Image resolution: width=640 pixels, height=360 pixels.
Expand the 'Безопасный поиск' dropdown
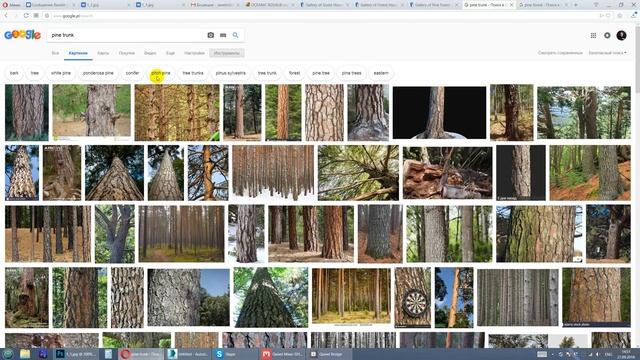pyautogui.click(x=607, y=53)
